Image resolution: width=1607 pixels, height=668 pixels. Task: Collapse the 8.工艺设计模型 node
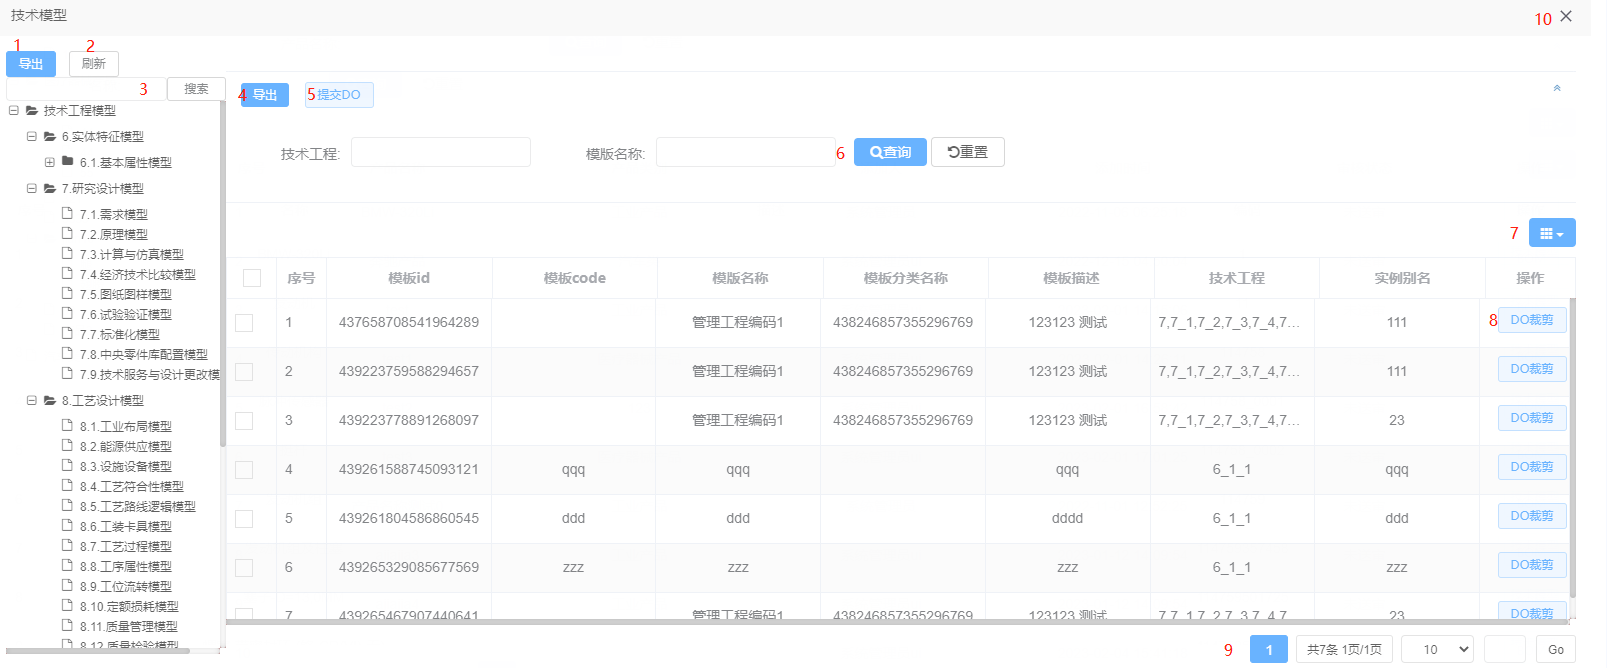coord(32,401)
